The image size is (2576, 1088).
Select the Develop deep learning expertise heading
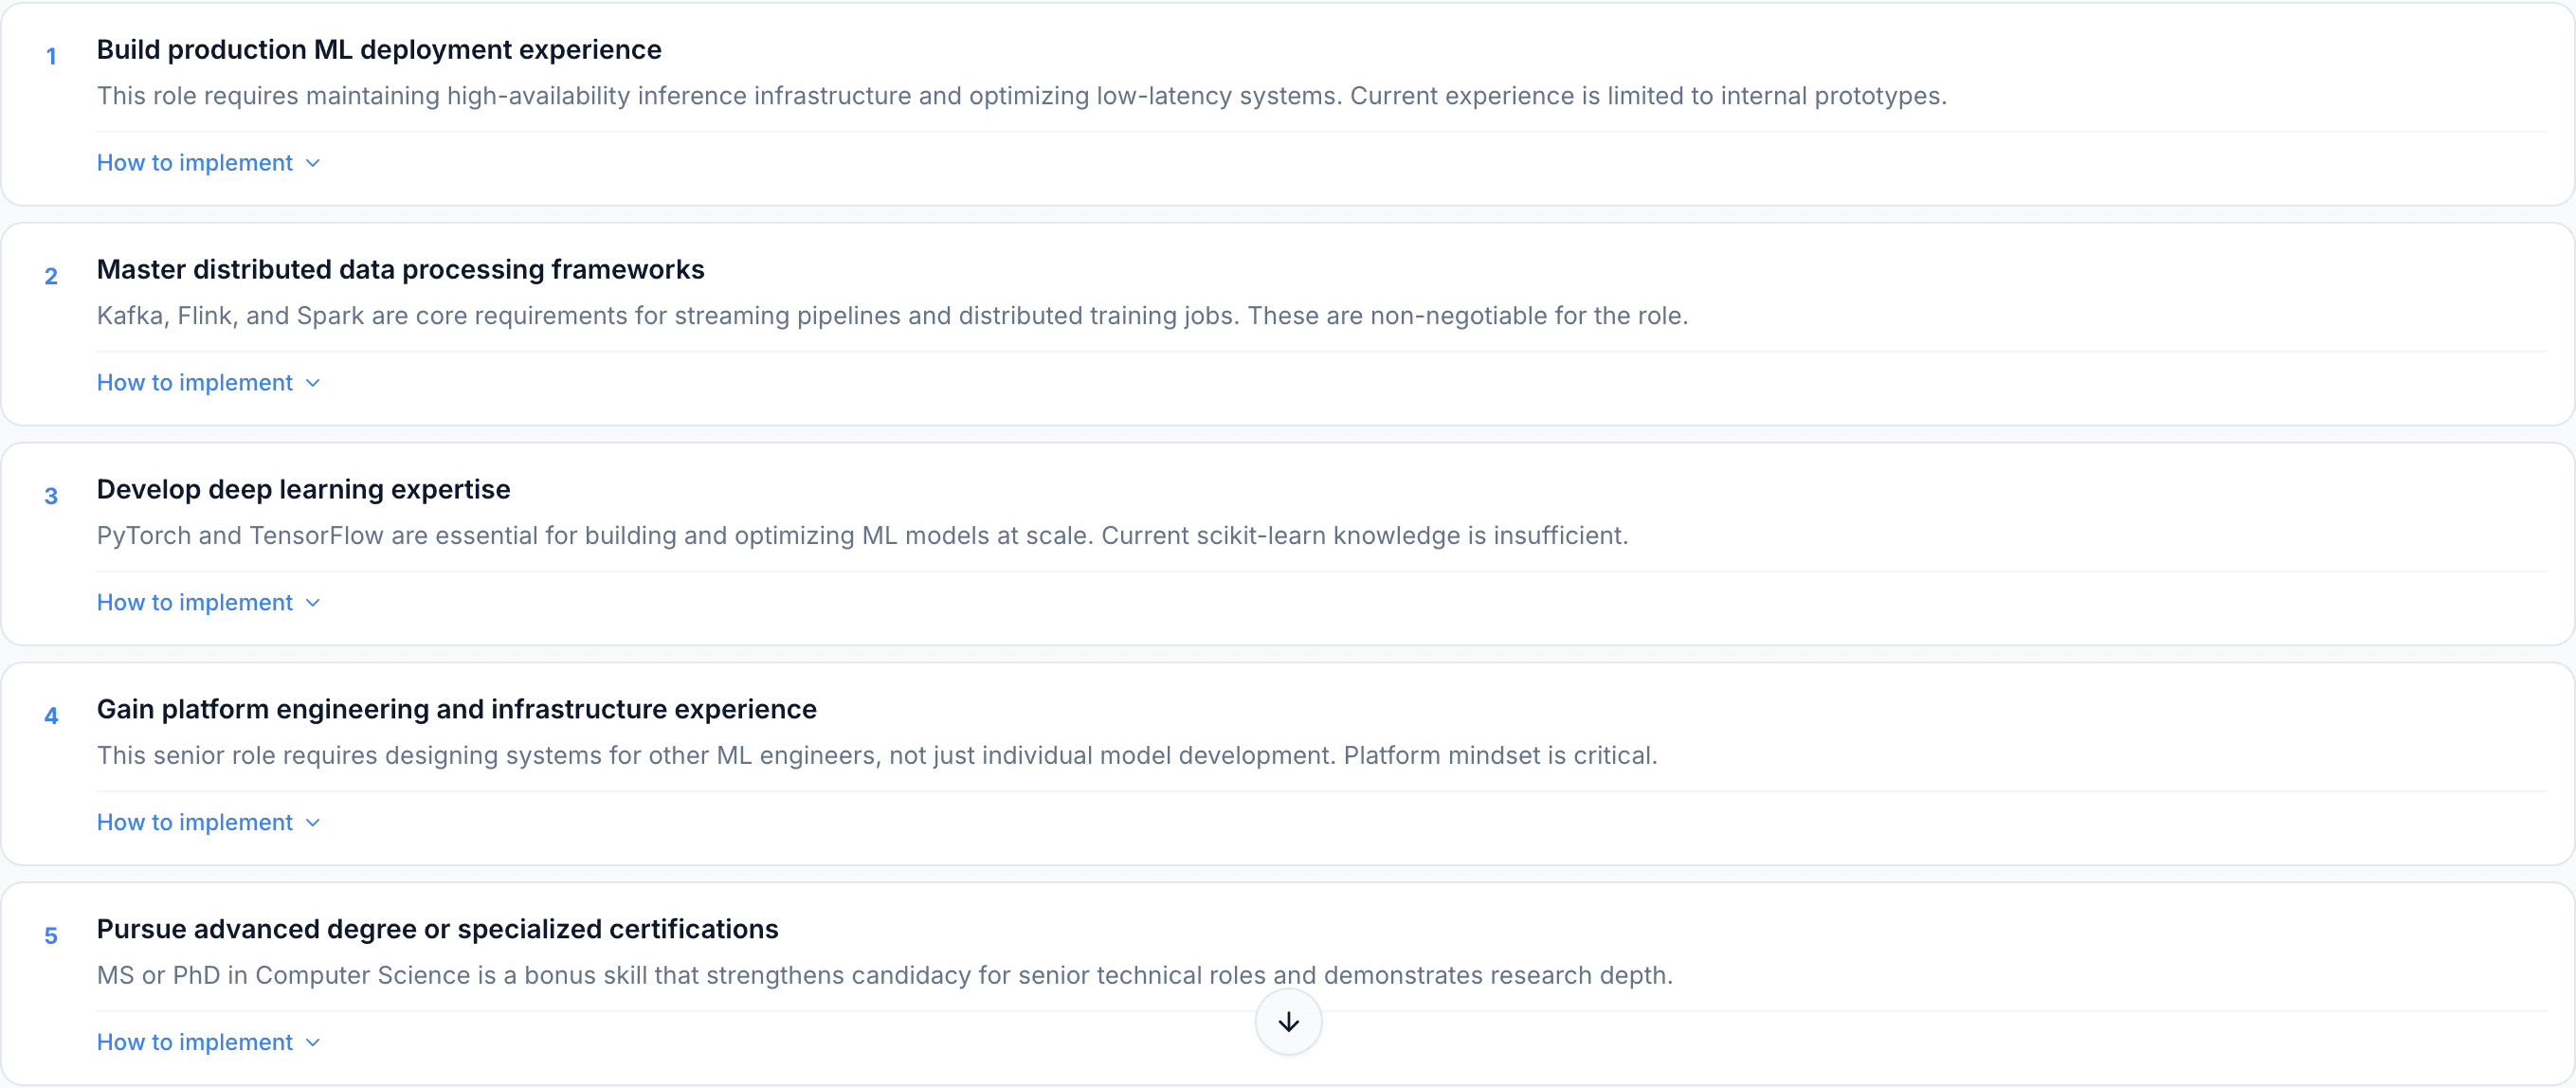point(303,490)
